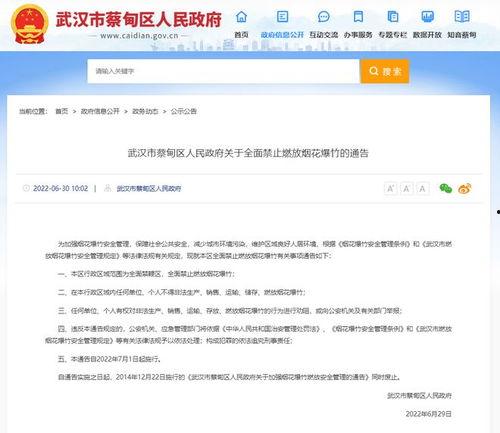Click the line 五、本通告自2022年7月1日起施行

[110, 359]
